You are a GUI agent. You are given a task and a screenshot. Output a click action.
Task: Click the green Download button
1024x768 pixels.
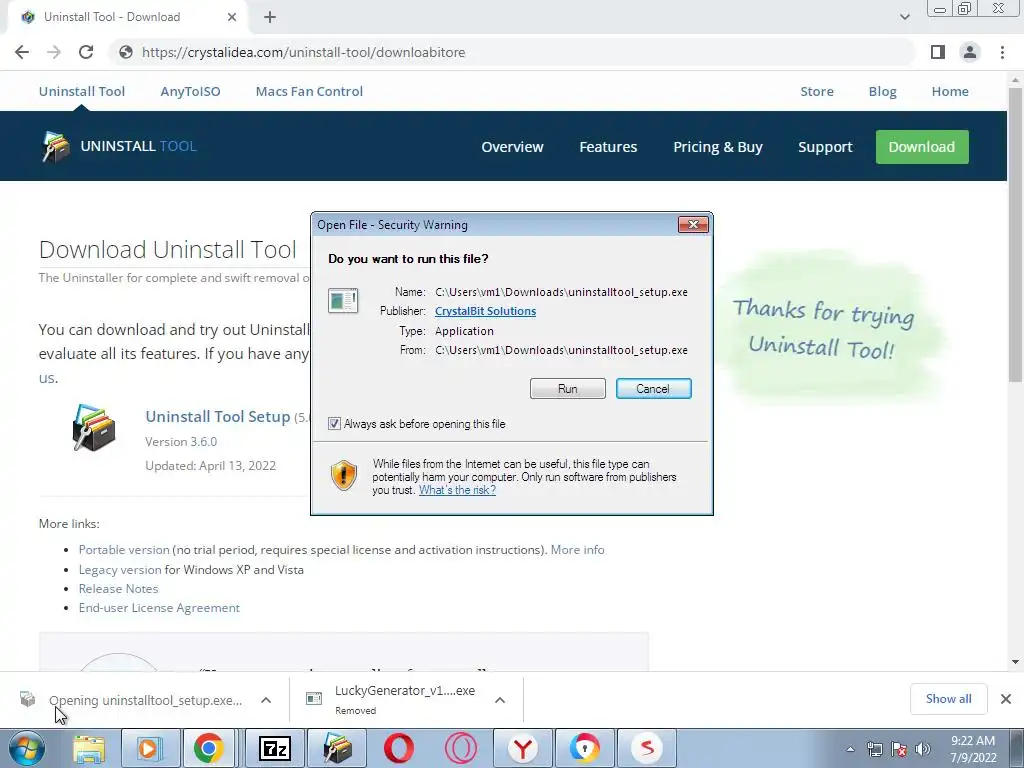[922, 147]
